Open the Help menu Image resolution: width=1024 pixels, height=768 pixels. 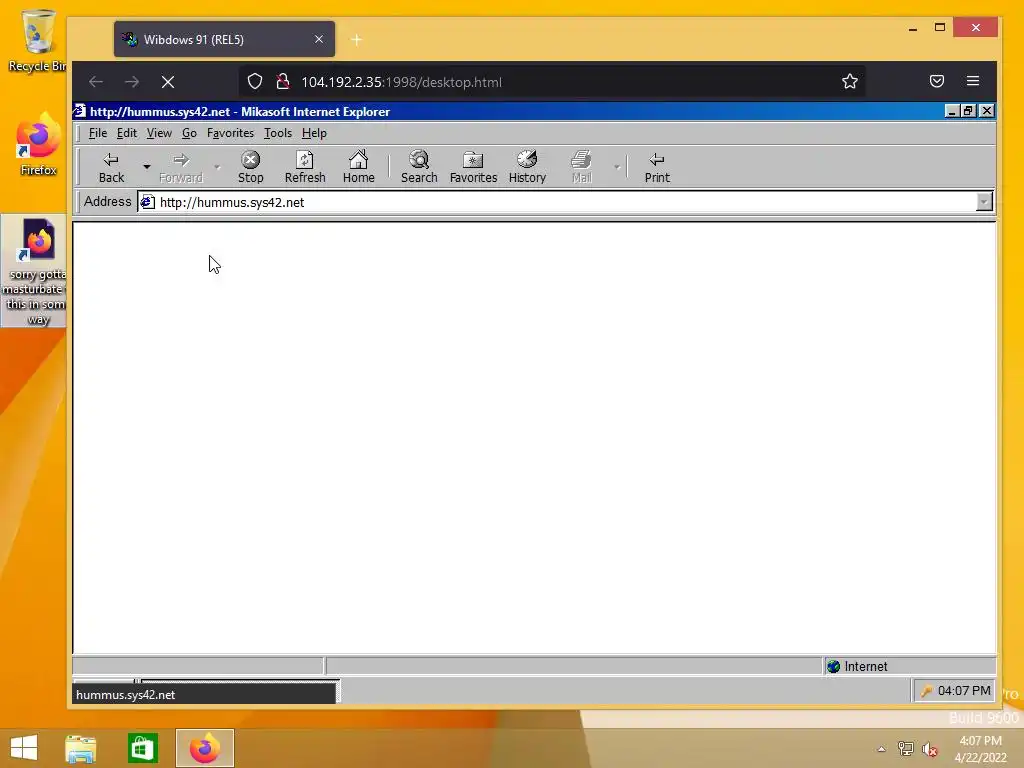tap(313, 133)
